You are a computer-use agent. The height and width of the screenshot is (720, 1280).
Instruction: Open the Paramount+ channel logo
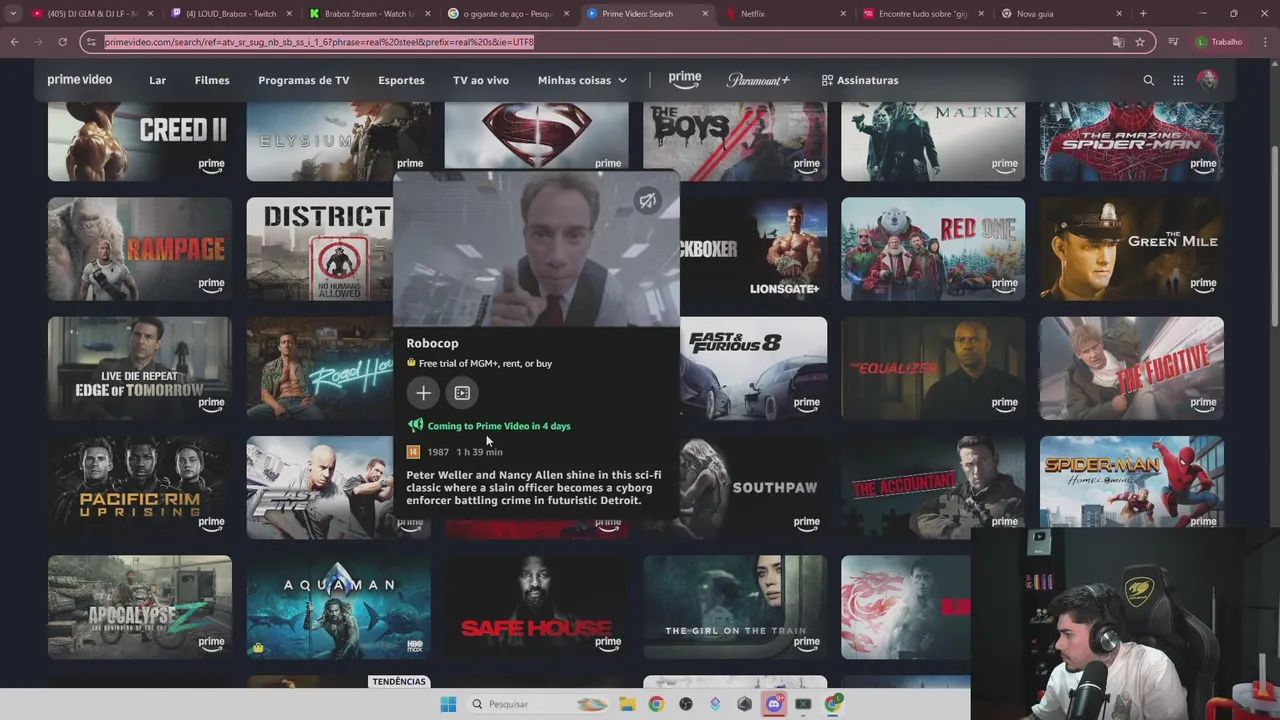click(758, 80)
